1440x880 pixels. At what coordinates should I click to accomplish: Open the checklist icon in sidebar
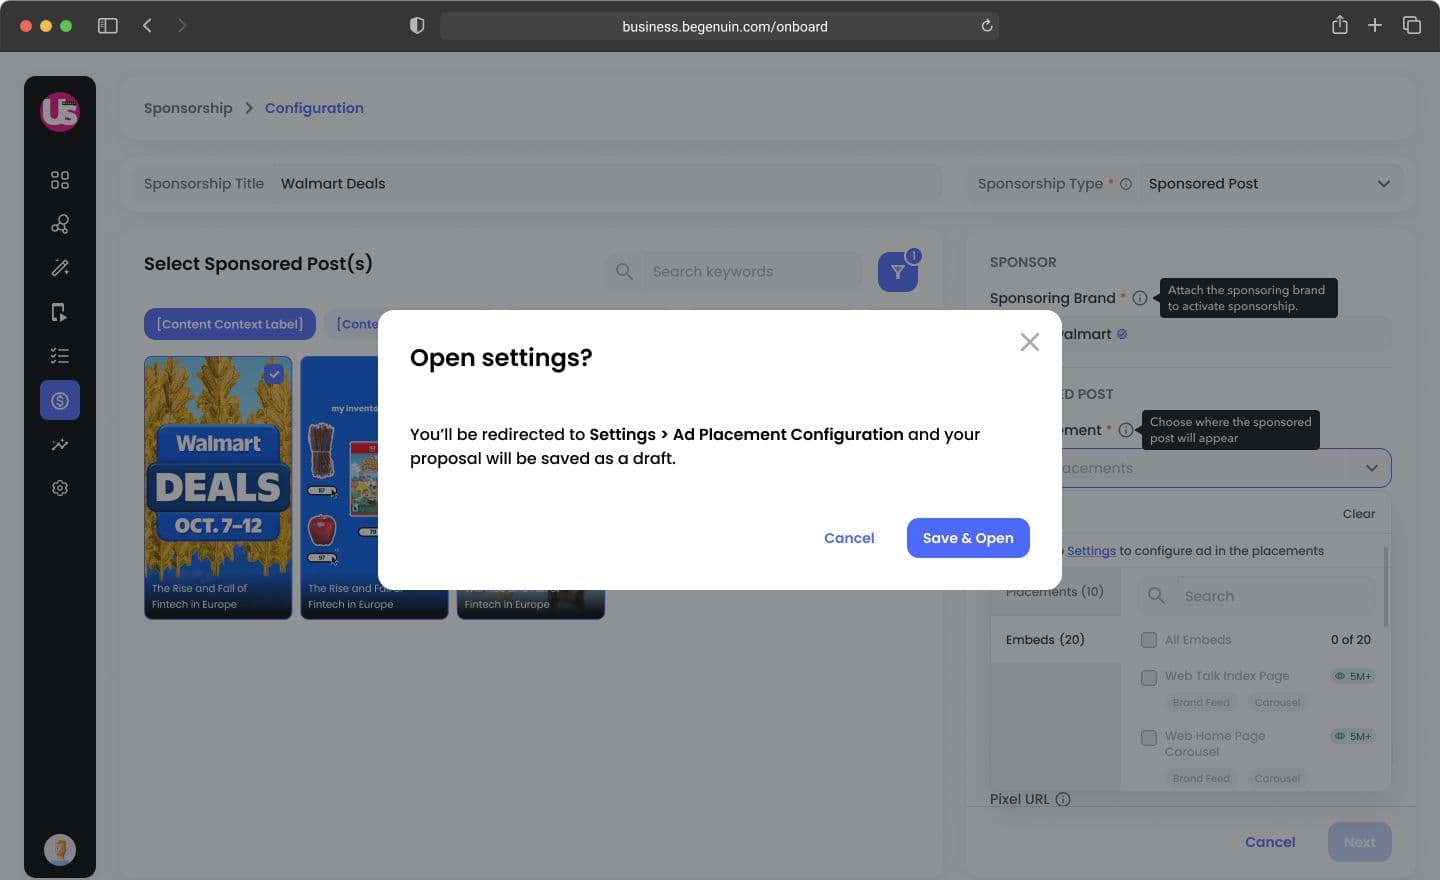click(60, 356)
